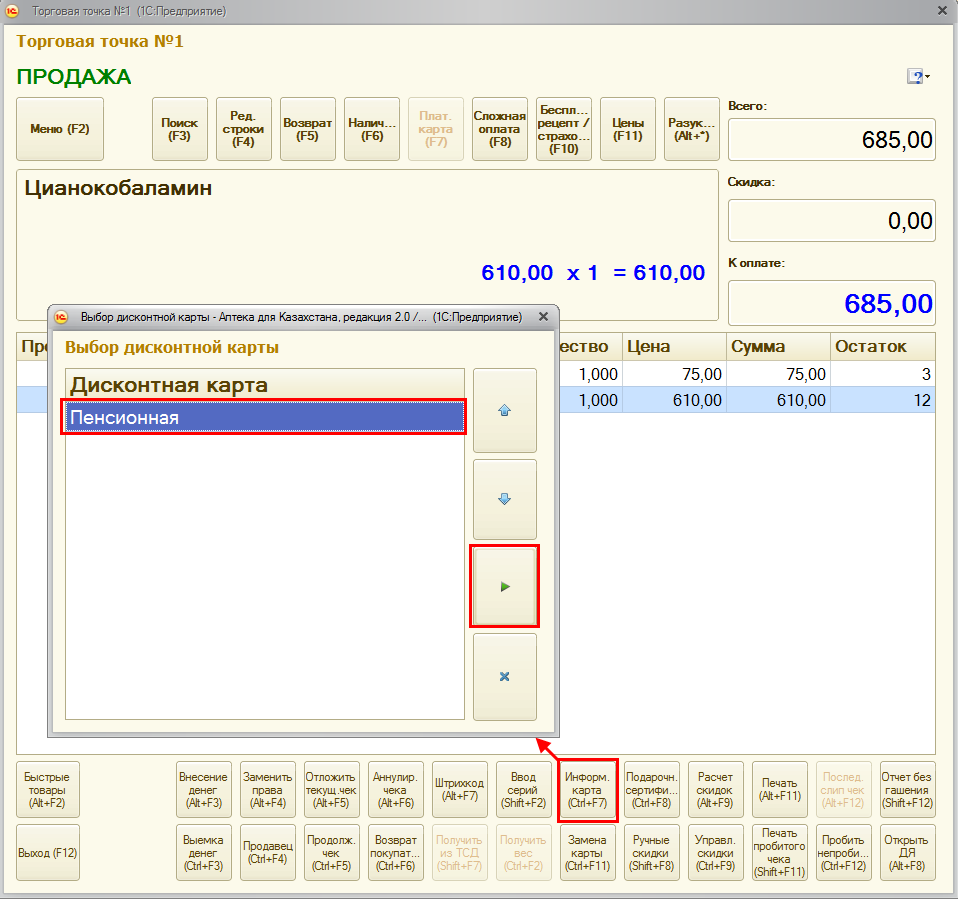Open Быстрые товары (Alt+F2)
The image size is (958, 899).
48,790
